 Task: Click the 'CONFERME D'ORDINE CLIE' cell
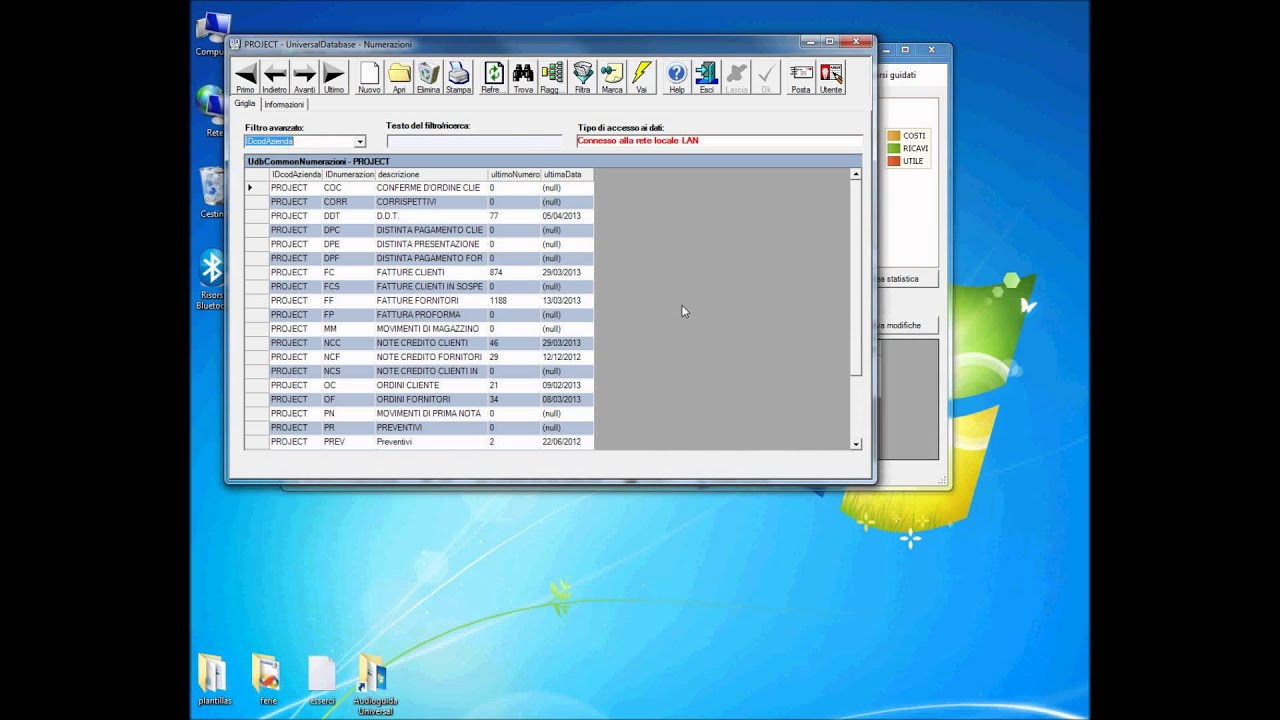(431, 188)
